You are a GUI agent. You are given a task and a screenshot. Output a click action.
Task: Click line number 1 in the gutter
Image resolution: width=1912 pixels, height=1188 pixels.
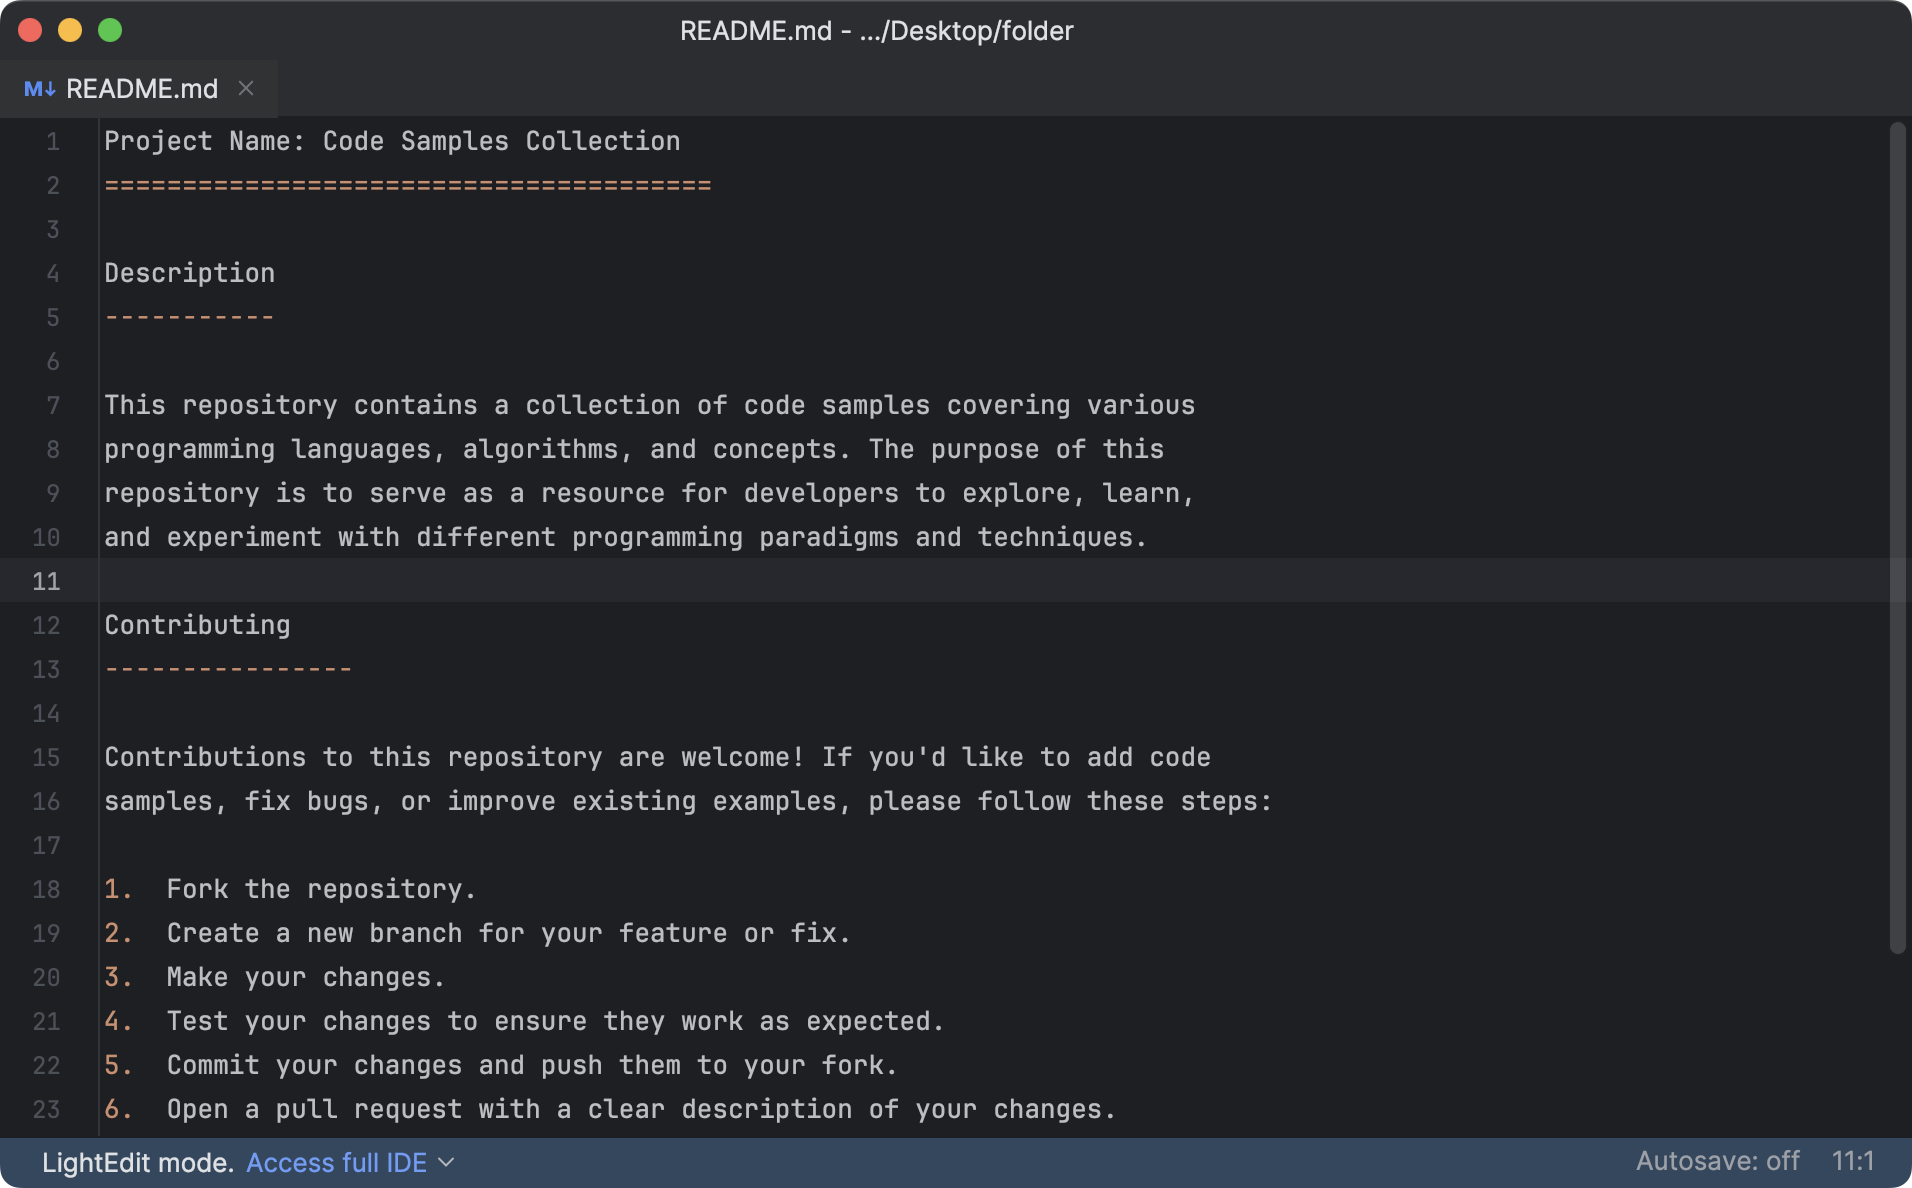[x=52, y=142]
